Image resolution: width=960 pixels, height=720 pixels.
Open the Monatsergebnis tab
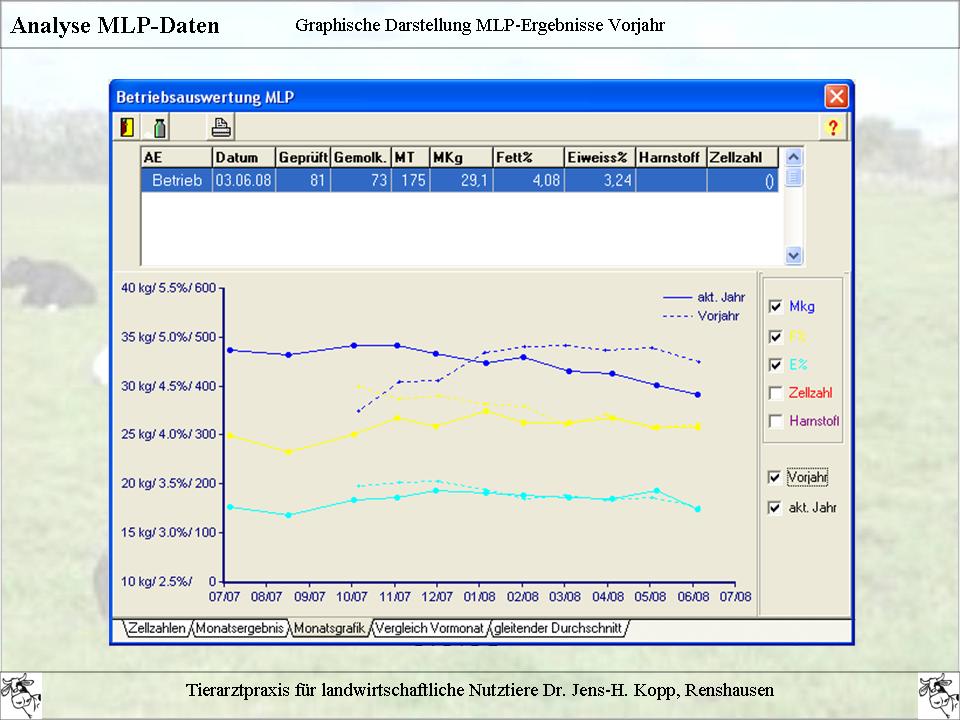[x=239, y=629]
